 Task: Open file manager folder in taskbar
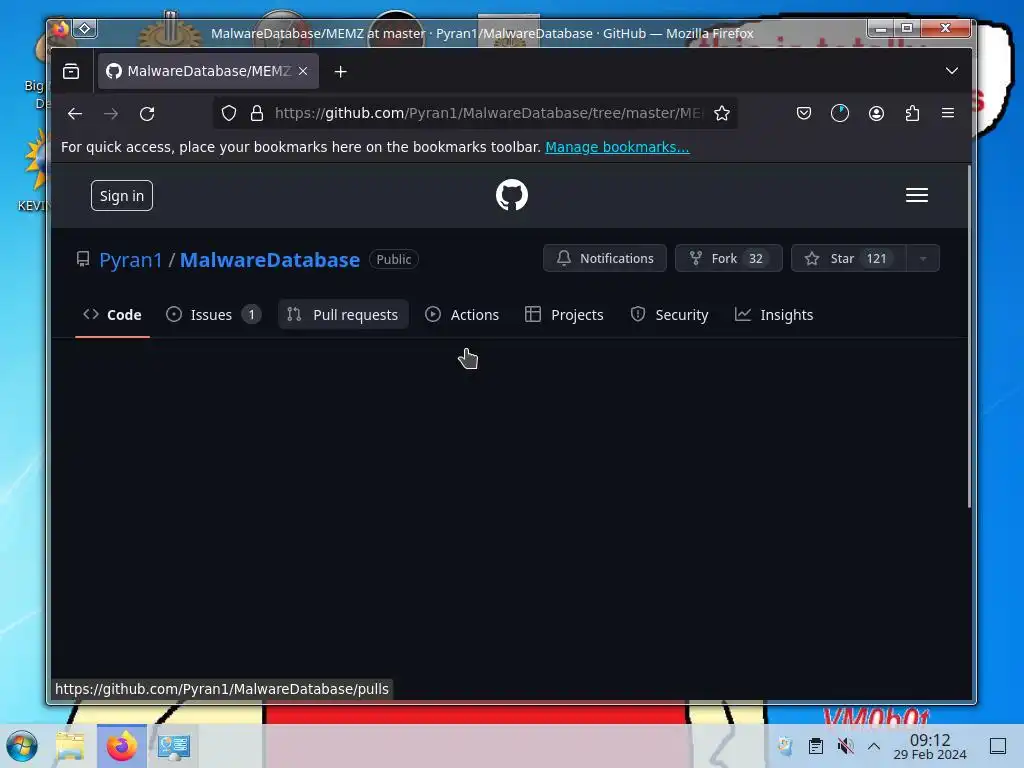pos(70,746)
